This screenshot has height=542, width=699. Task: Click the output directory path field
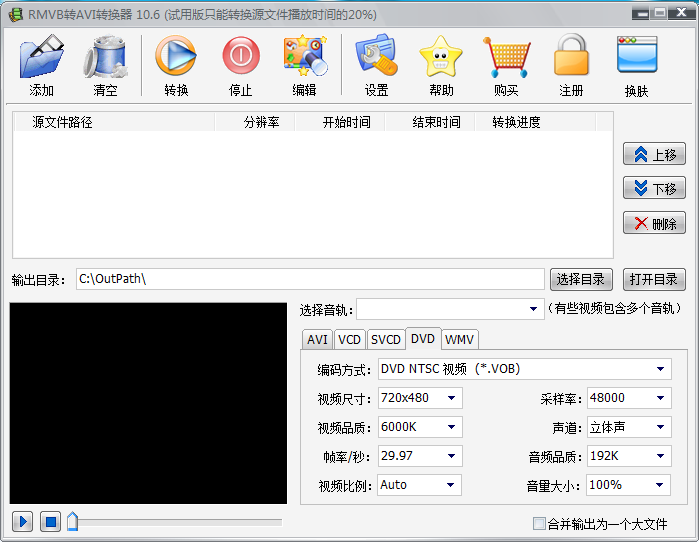310,279
